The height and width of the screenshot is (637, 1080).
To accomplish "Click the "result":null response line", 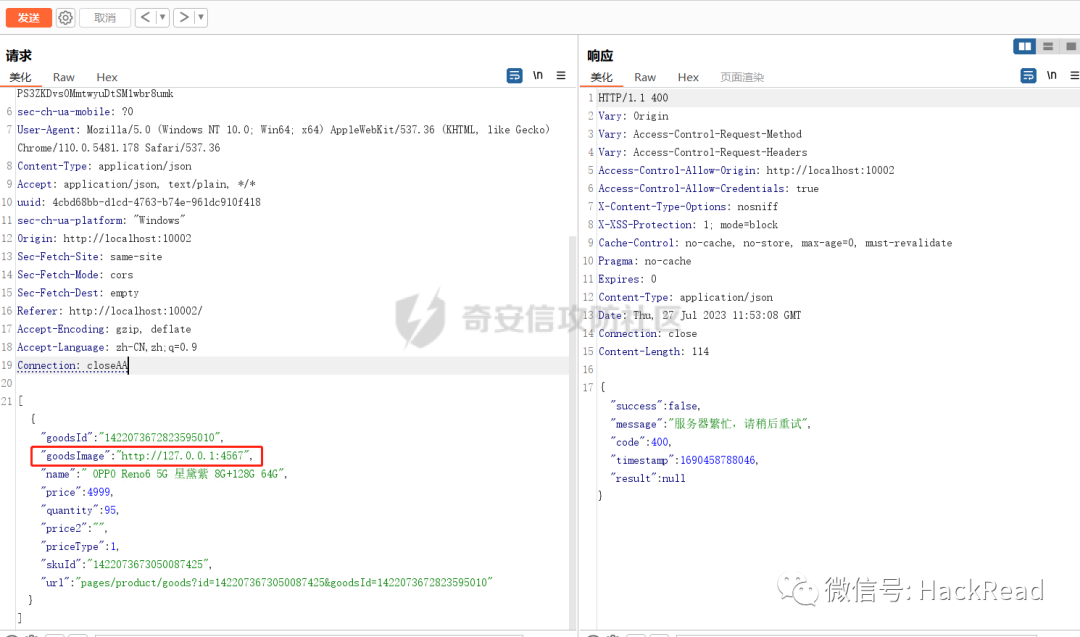I will [647, 479].
